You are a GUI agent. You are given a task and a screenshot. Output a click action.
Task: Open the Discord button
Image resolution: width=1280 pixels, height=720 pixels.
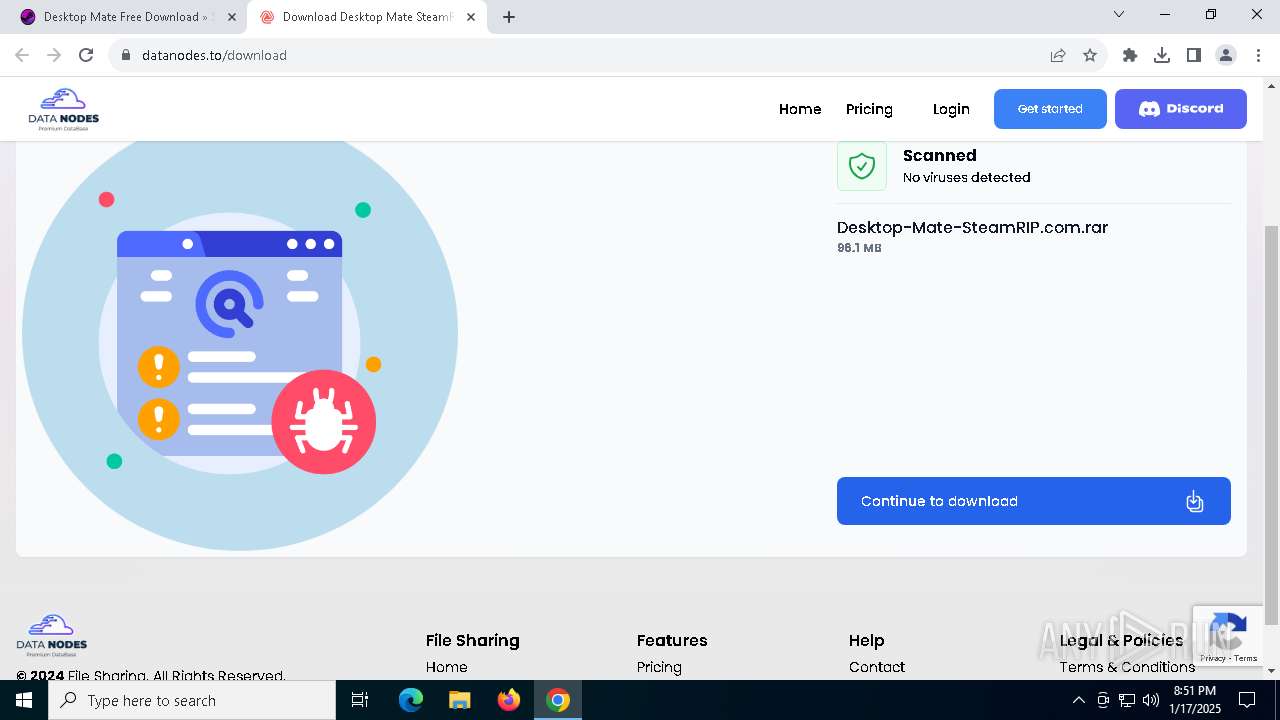point(1181,109)
